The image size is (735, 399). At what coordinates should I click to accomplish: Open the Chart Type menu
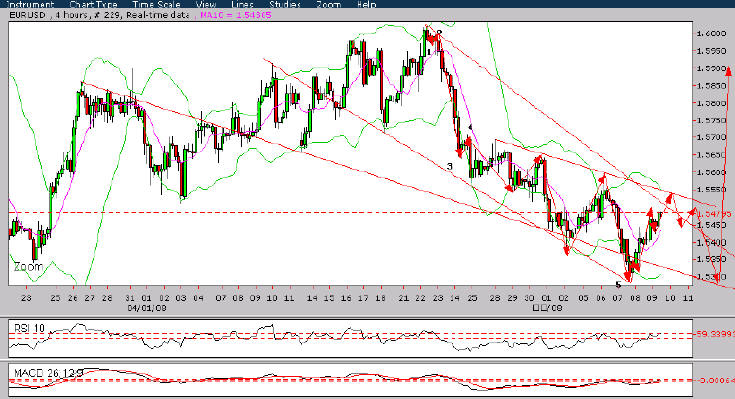tap(93, 4)
